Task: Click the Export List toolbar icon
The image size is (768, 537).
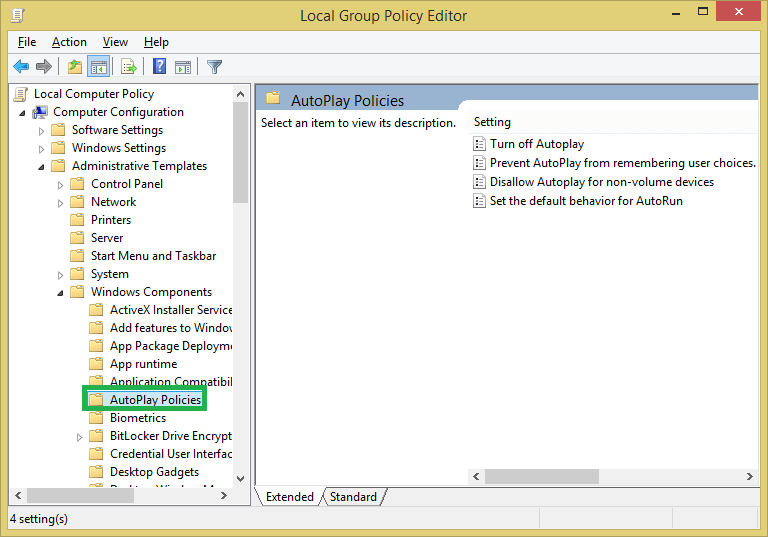Action: click(x=129, y=67)
